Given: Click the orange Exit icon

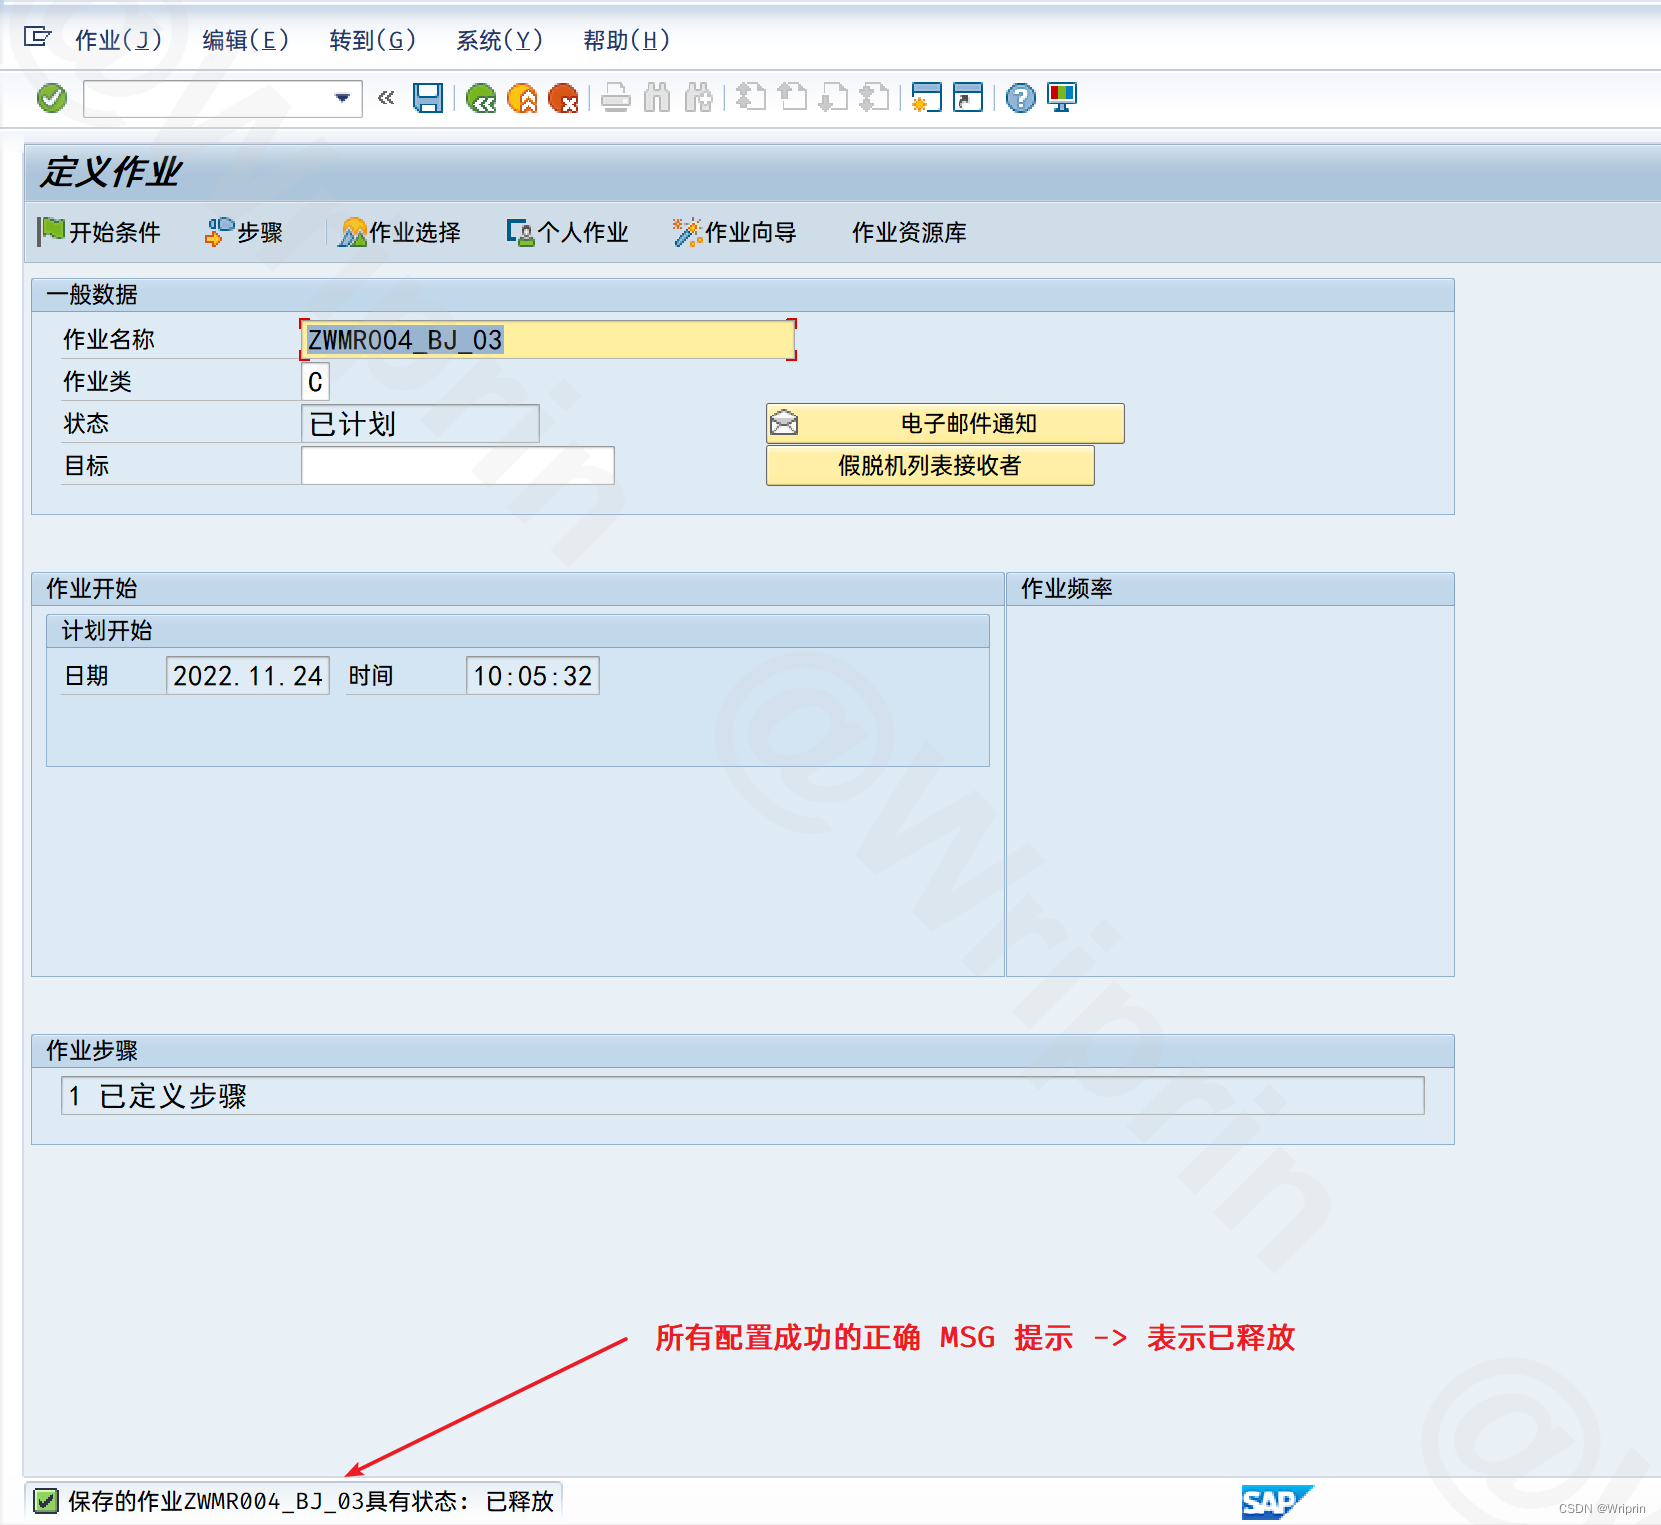Looking at the screenshot, I should pos(523,98).
